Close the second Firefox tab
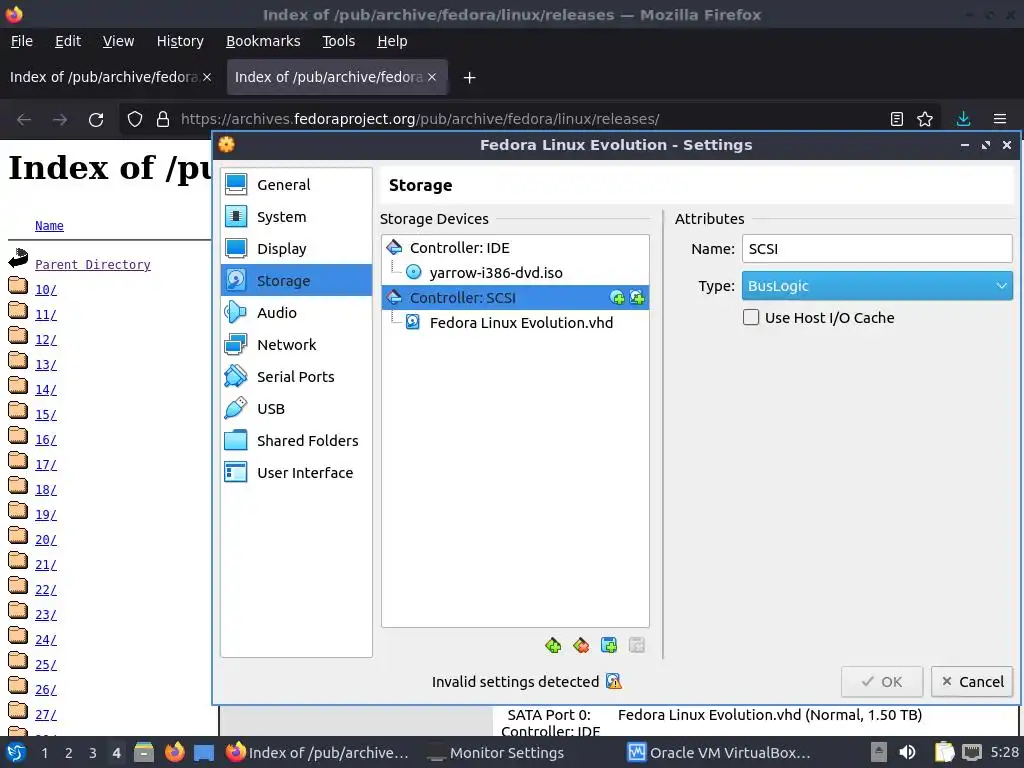 pyautogui.click(x=432, y=77)
